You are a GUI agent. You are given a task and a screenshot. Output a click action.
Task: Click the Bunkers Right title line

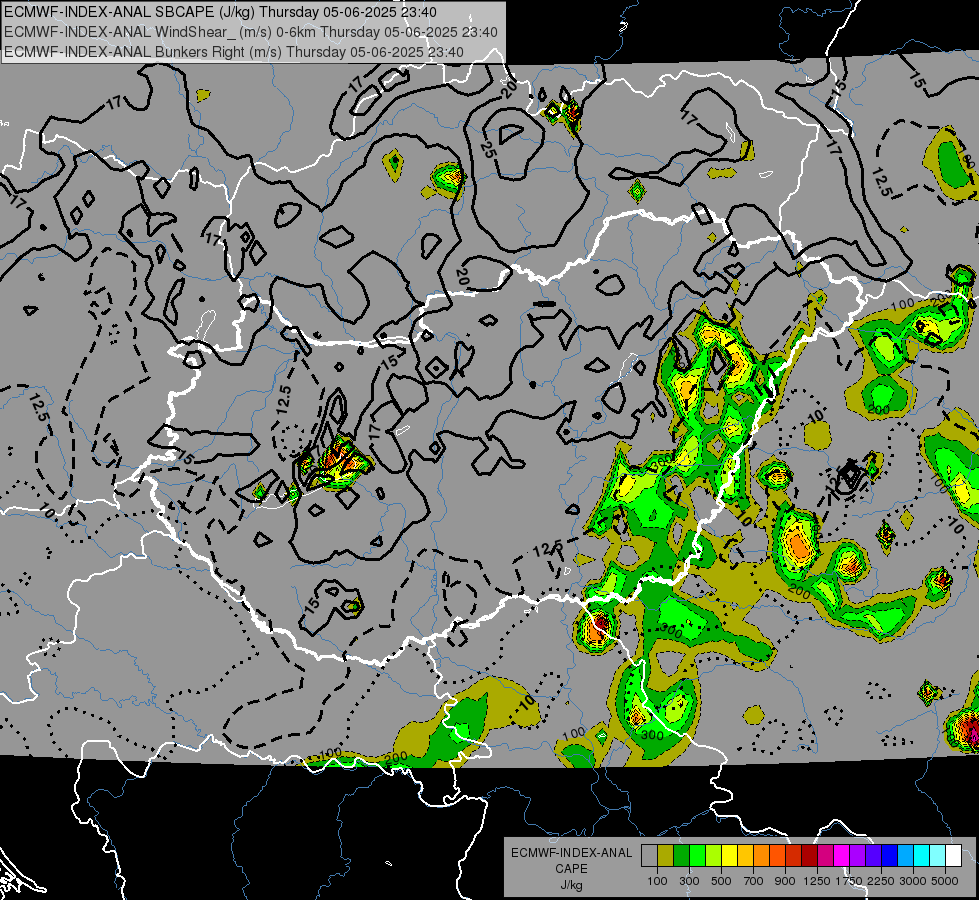234,52
